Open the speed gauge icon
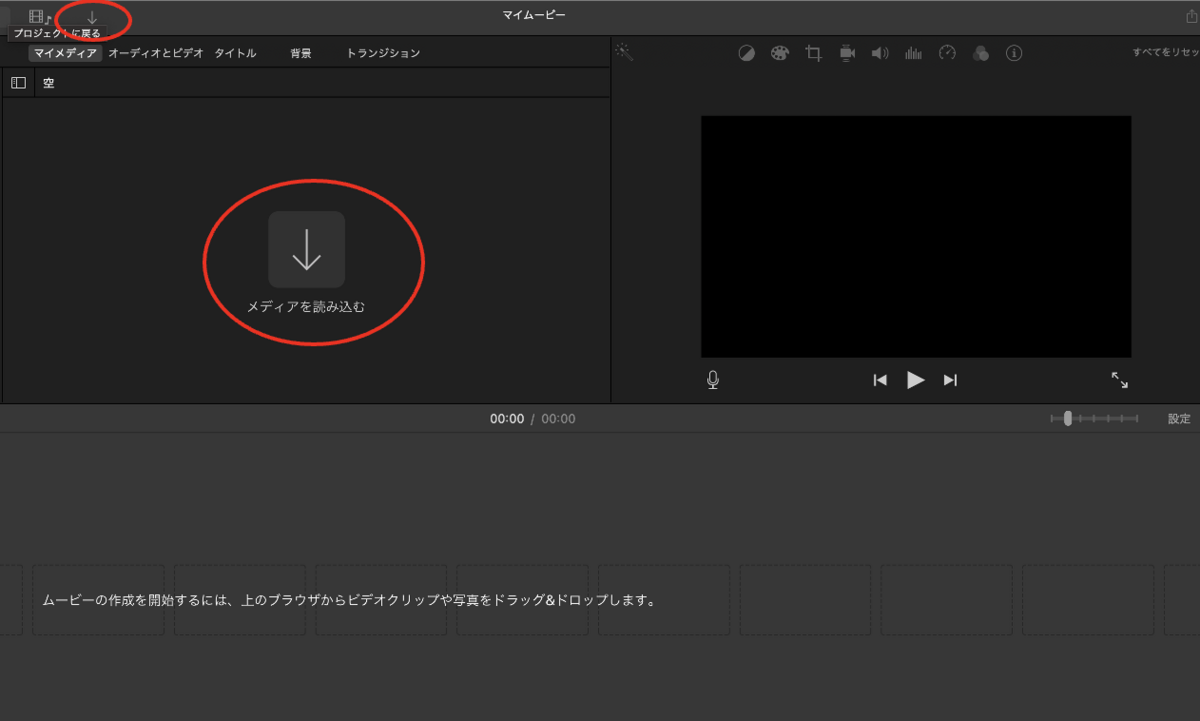Image resolution: width=1200 pixels, height=721 pixels. pos(947,53)
